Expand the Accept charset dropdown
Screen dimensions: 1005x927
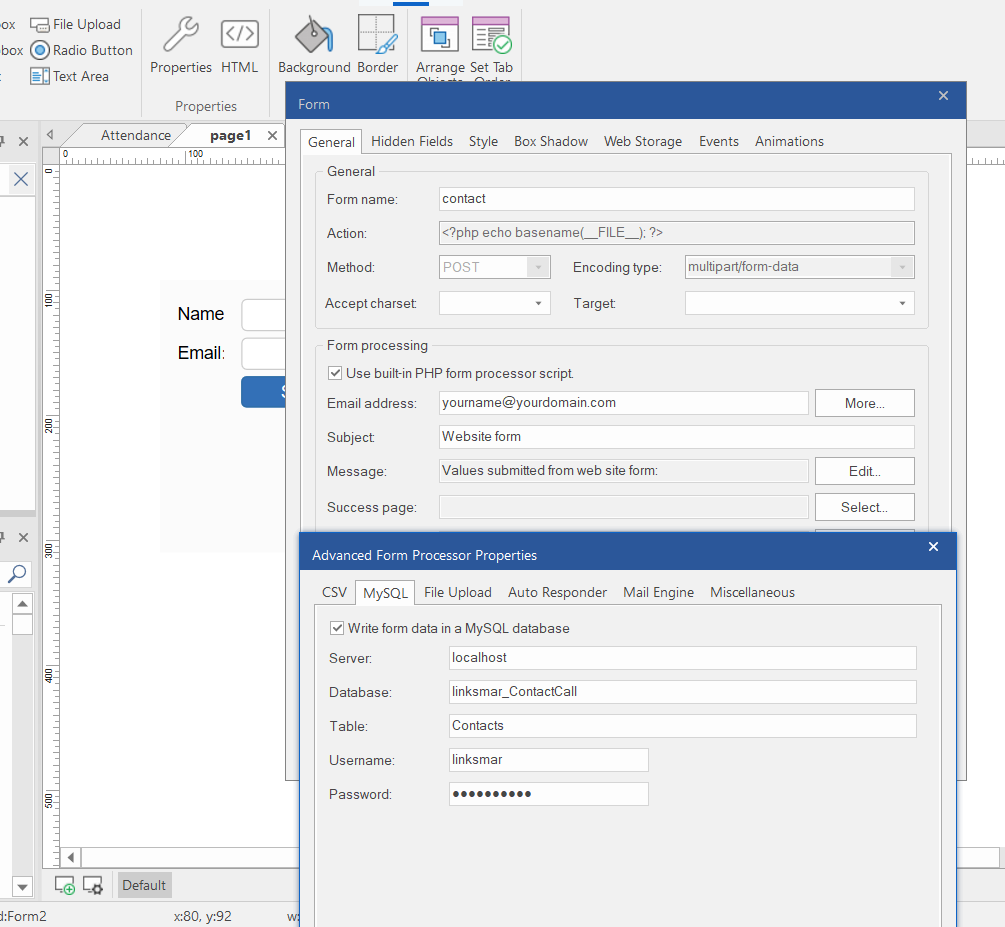pyautogui.click(x=538, y=303)
